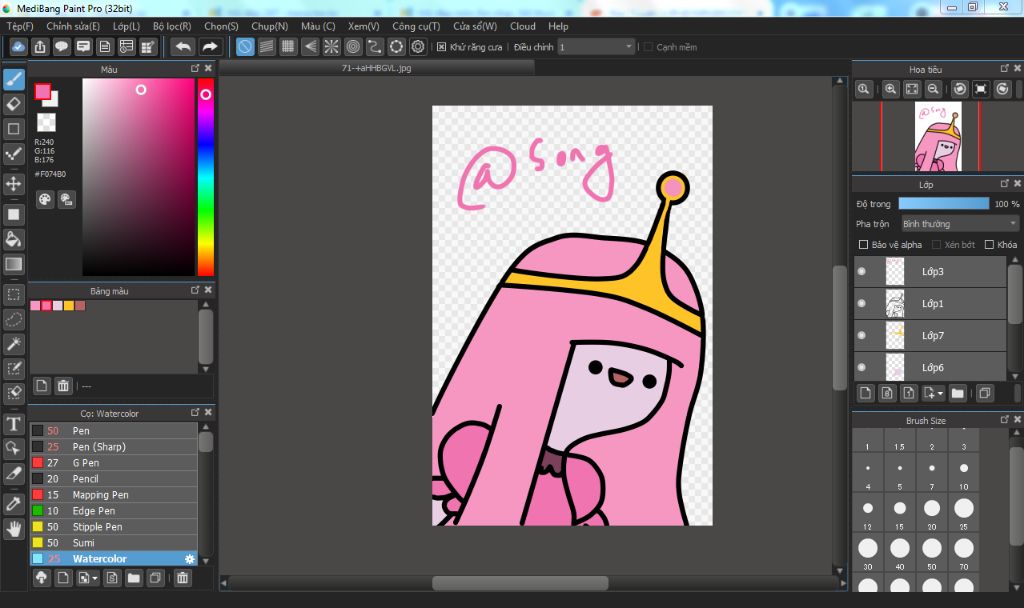The width and height of the screenshot is (1024, 608).
Task: Select the rectangular Selection tool
Action: [14, 295]
